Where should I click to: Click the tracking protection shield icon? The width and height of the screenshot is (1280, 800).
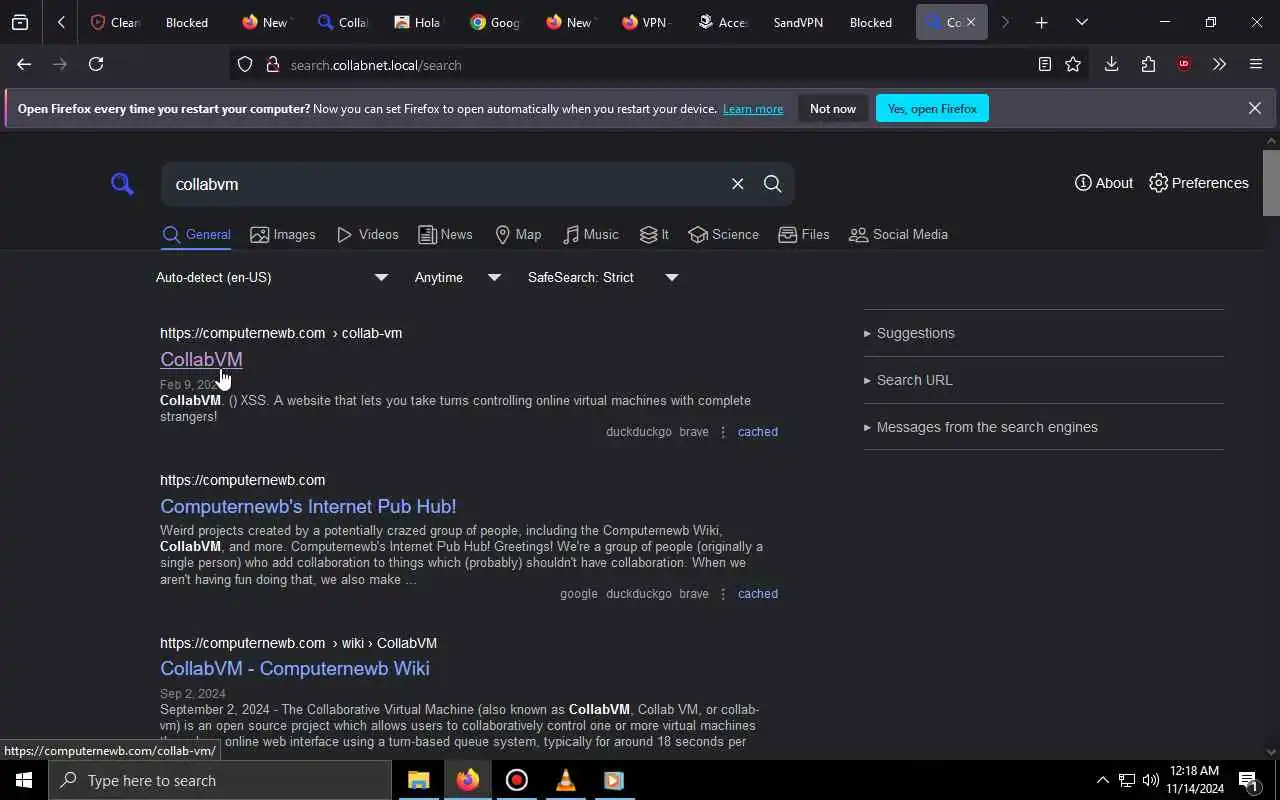point(245,64)
